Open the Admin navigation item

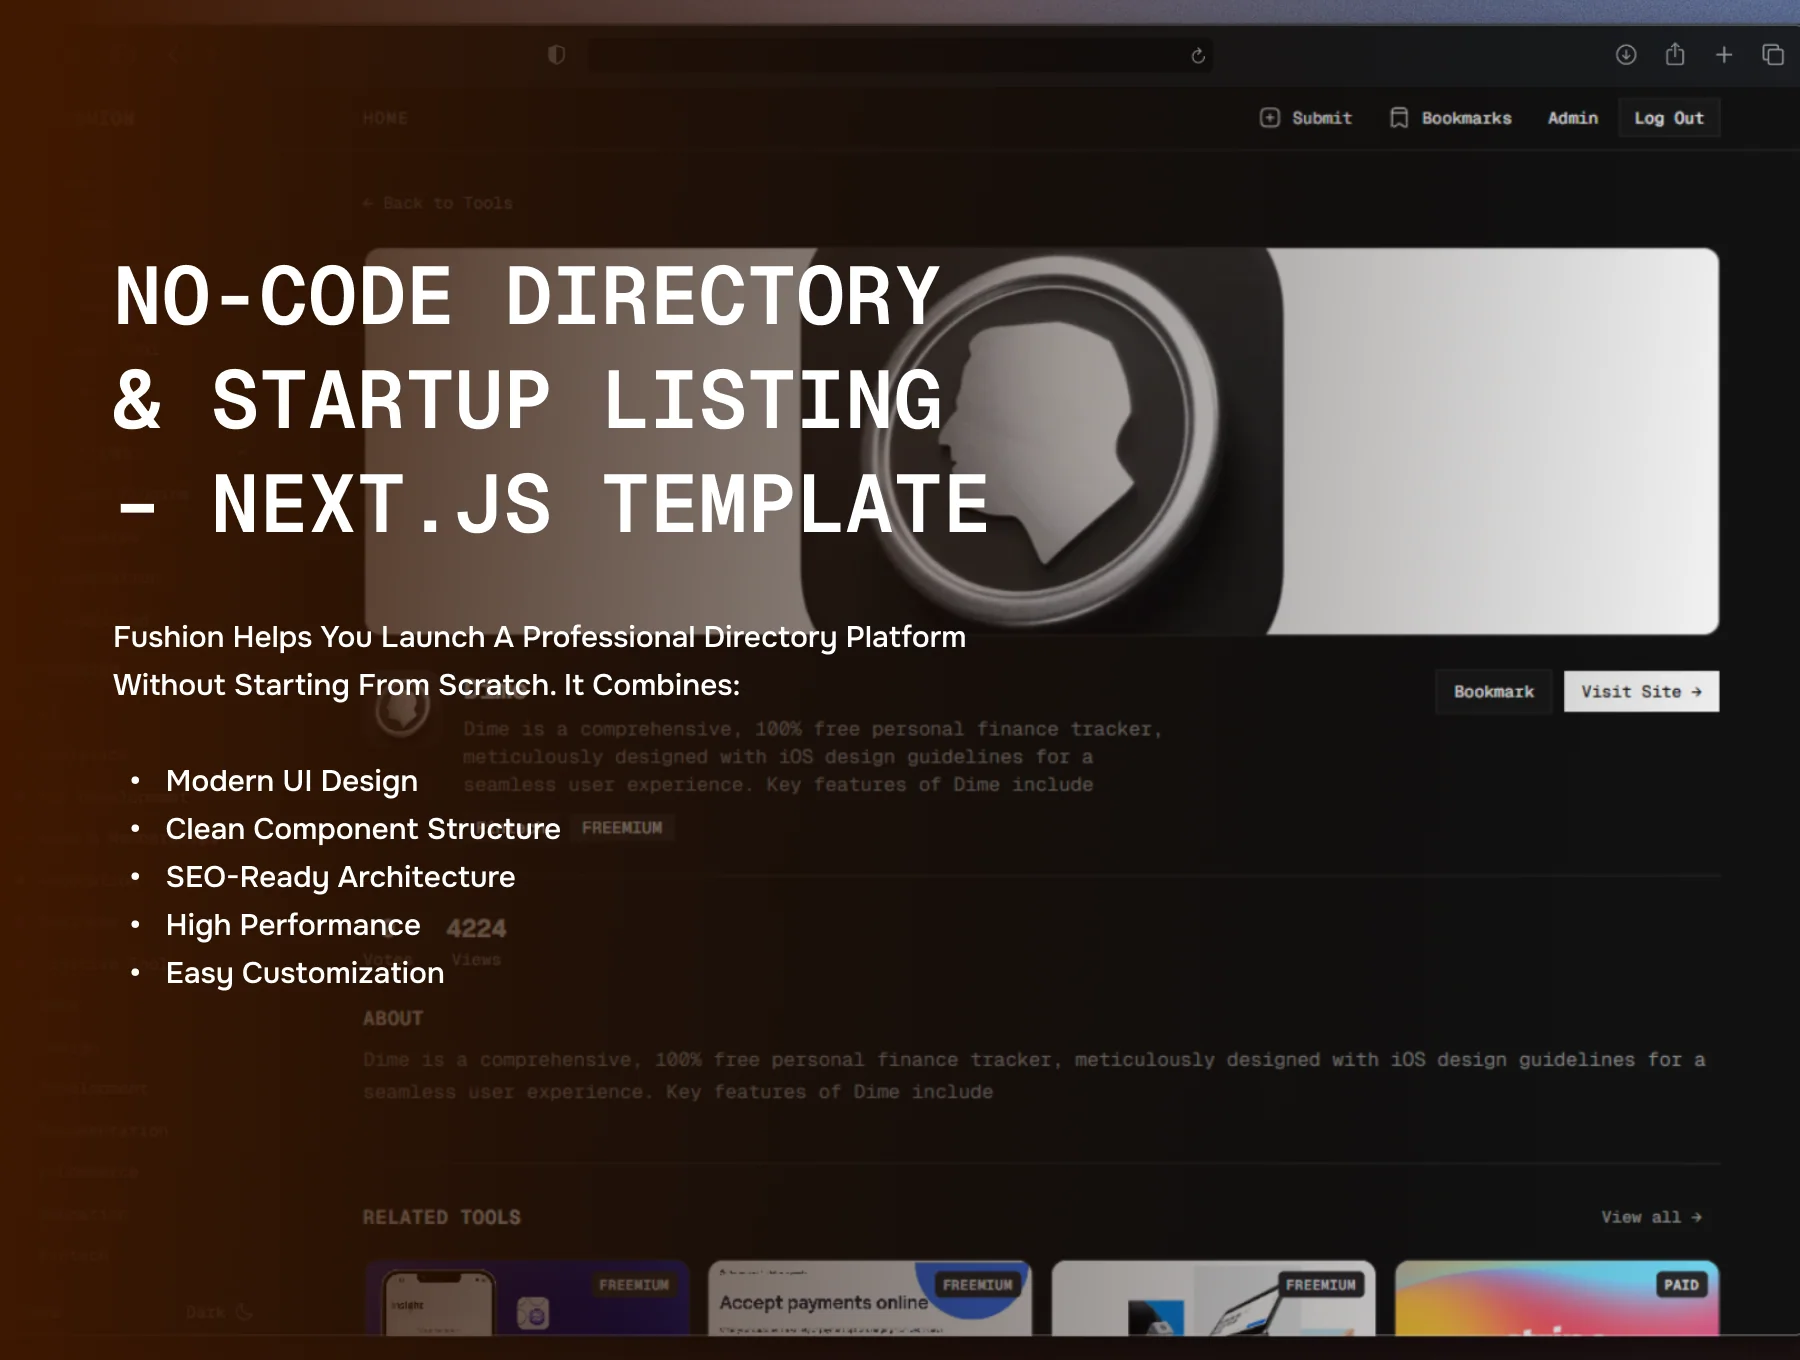click(1573, 118)
